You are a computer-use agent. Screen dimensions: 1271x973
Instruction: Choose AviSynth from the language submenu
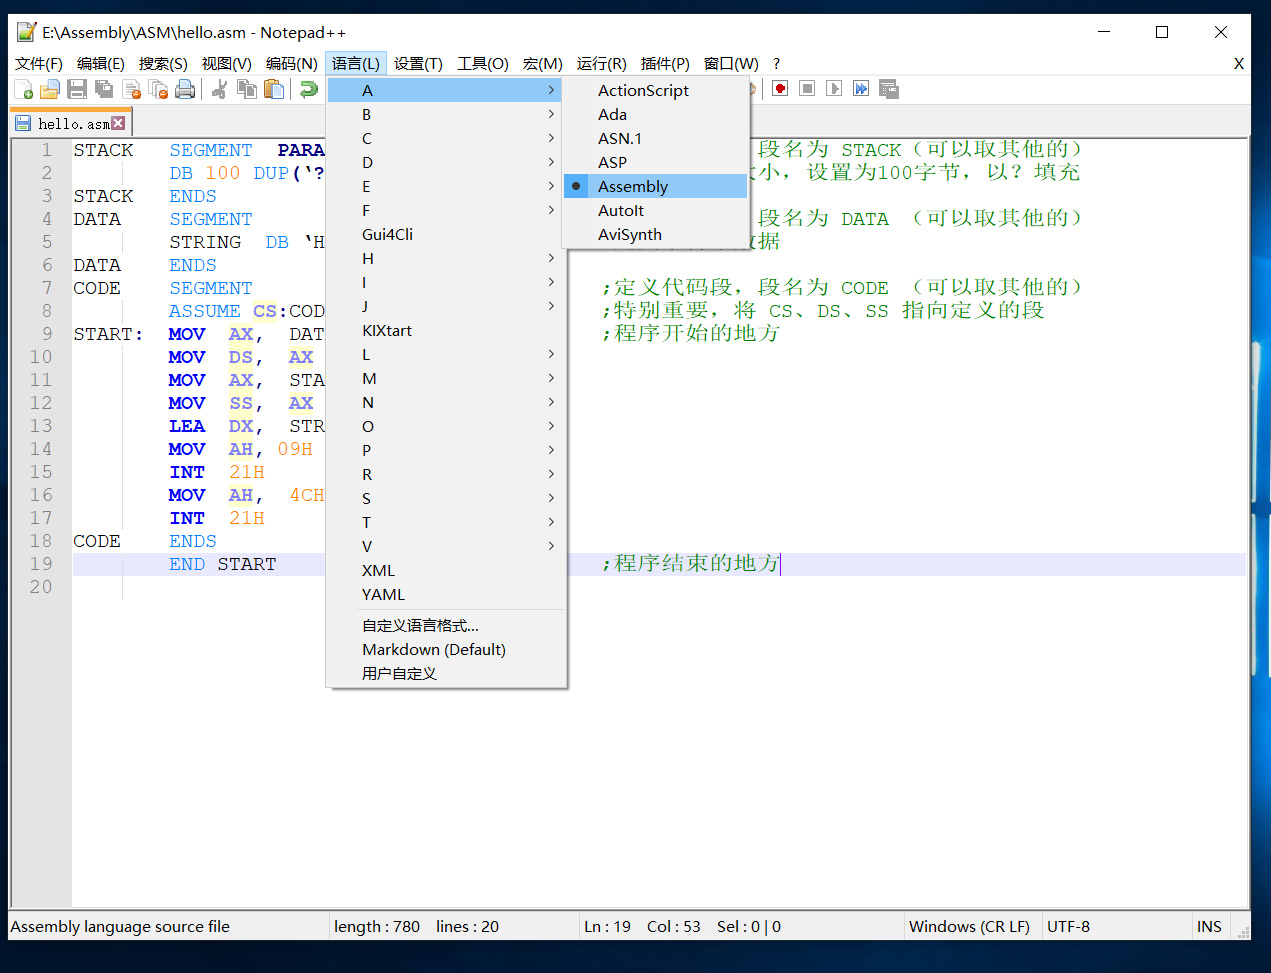[x=656, y=234]
